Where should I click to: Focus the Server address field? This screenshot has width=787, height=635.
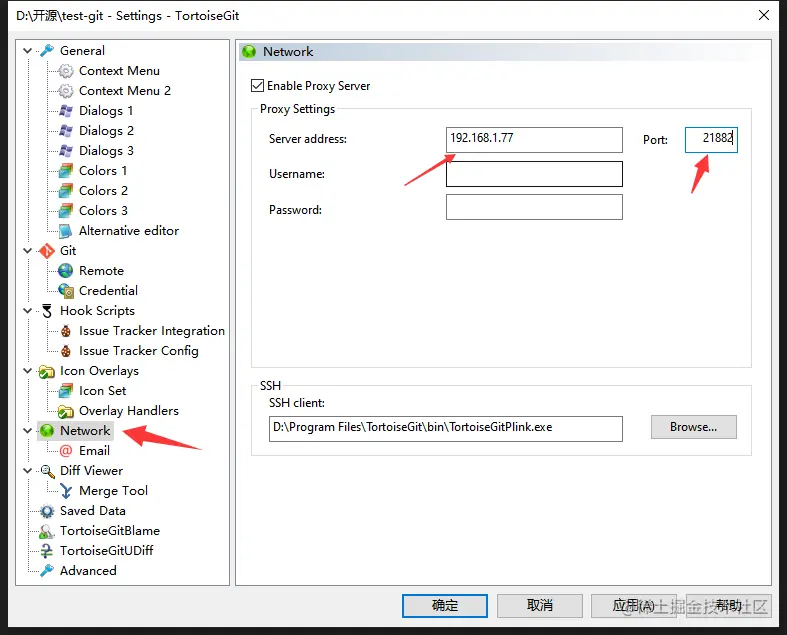(534, 140)
